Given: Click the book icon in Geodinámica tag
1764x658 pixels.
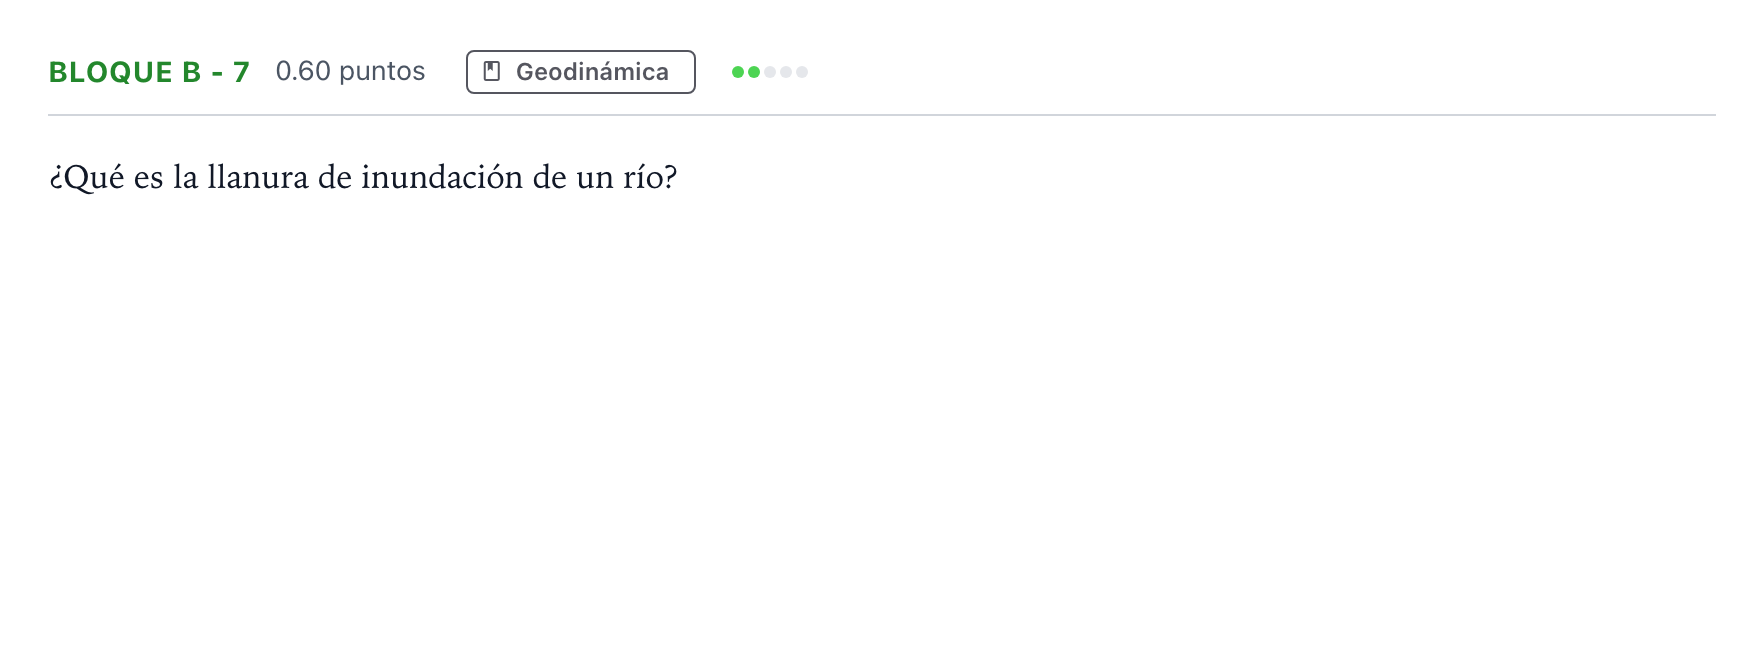Looking at the screenshot, I should click(492, 71).
